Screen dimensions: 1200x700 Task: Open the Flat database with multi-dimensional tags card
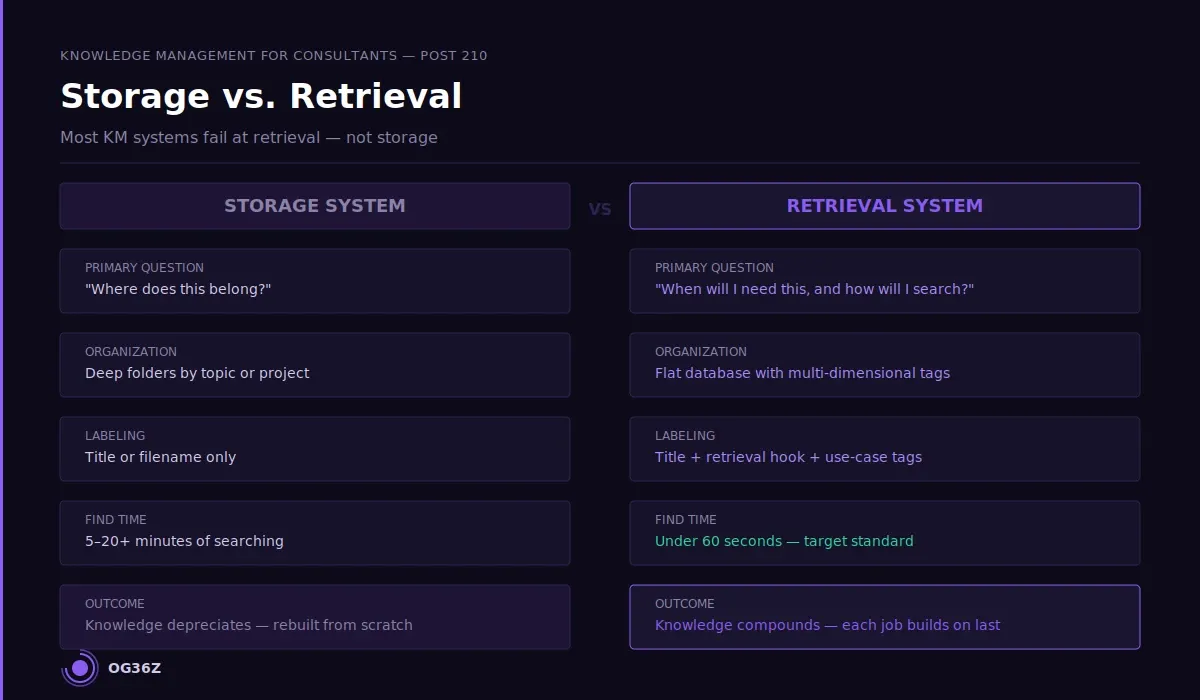(x=884, y=365)
